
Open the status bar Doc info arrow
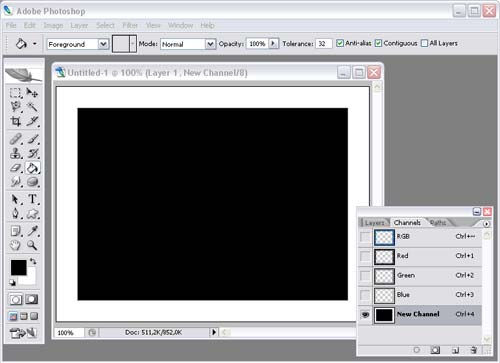pos(214,332)
